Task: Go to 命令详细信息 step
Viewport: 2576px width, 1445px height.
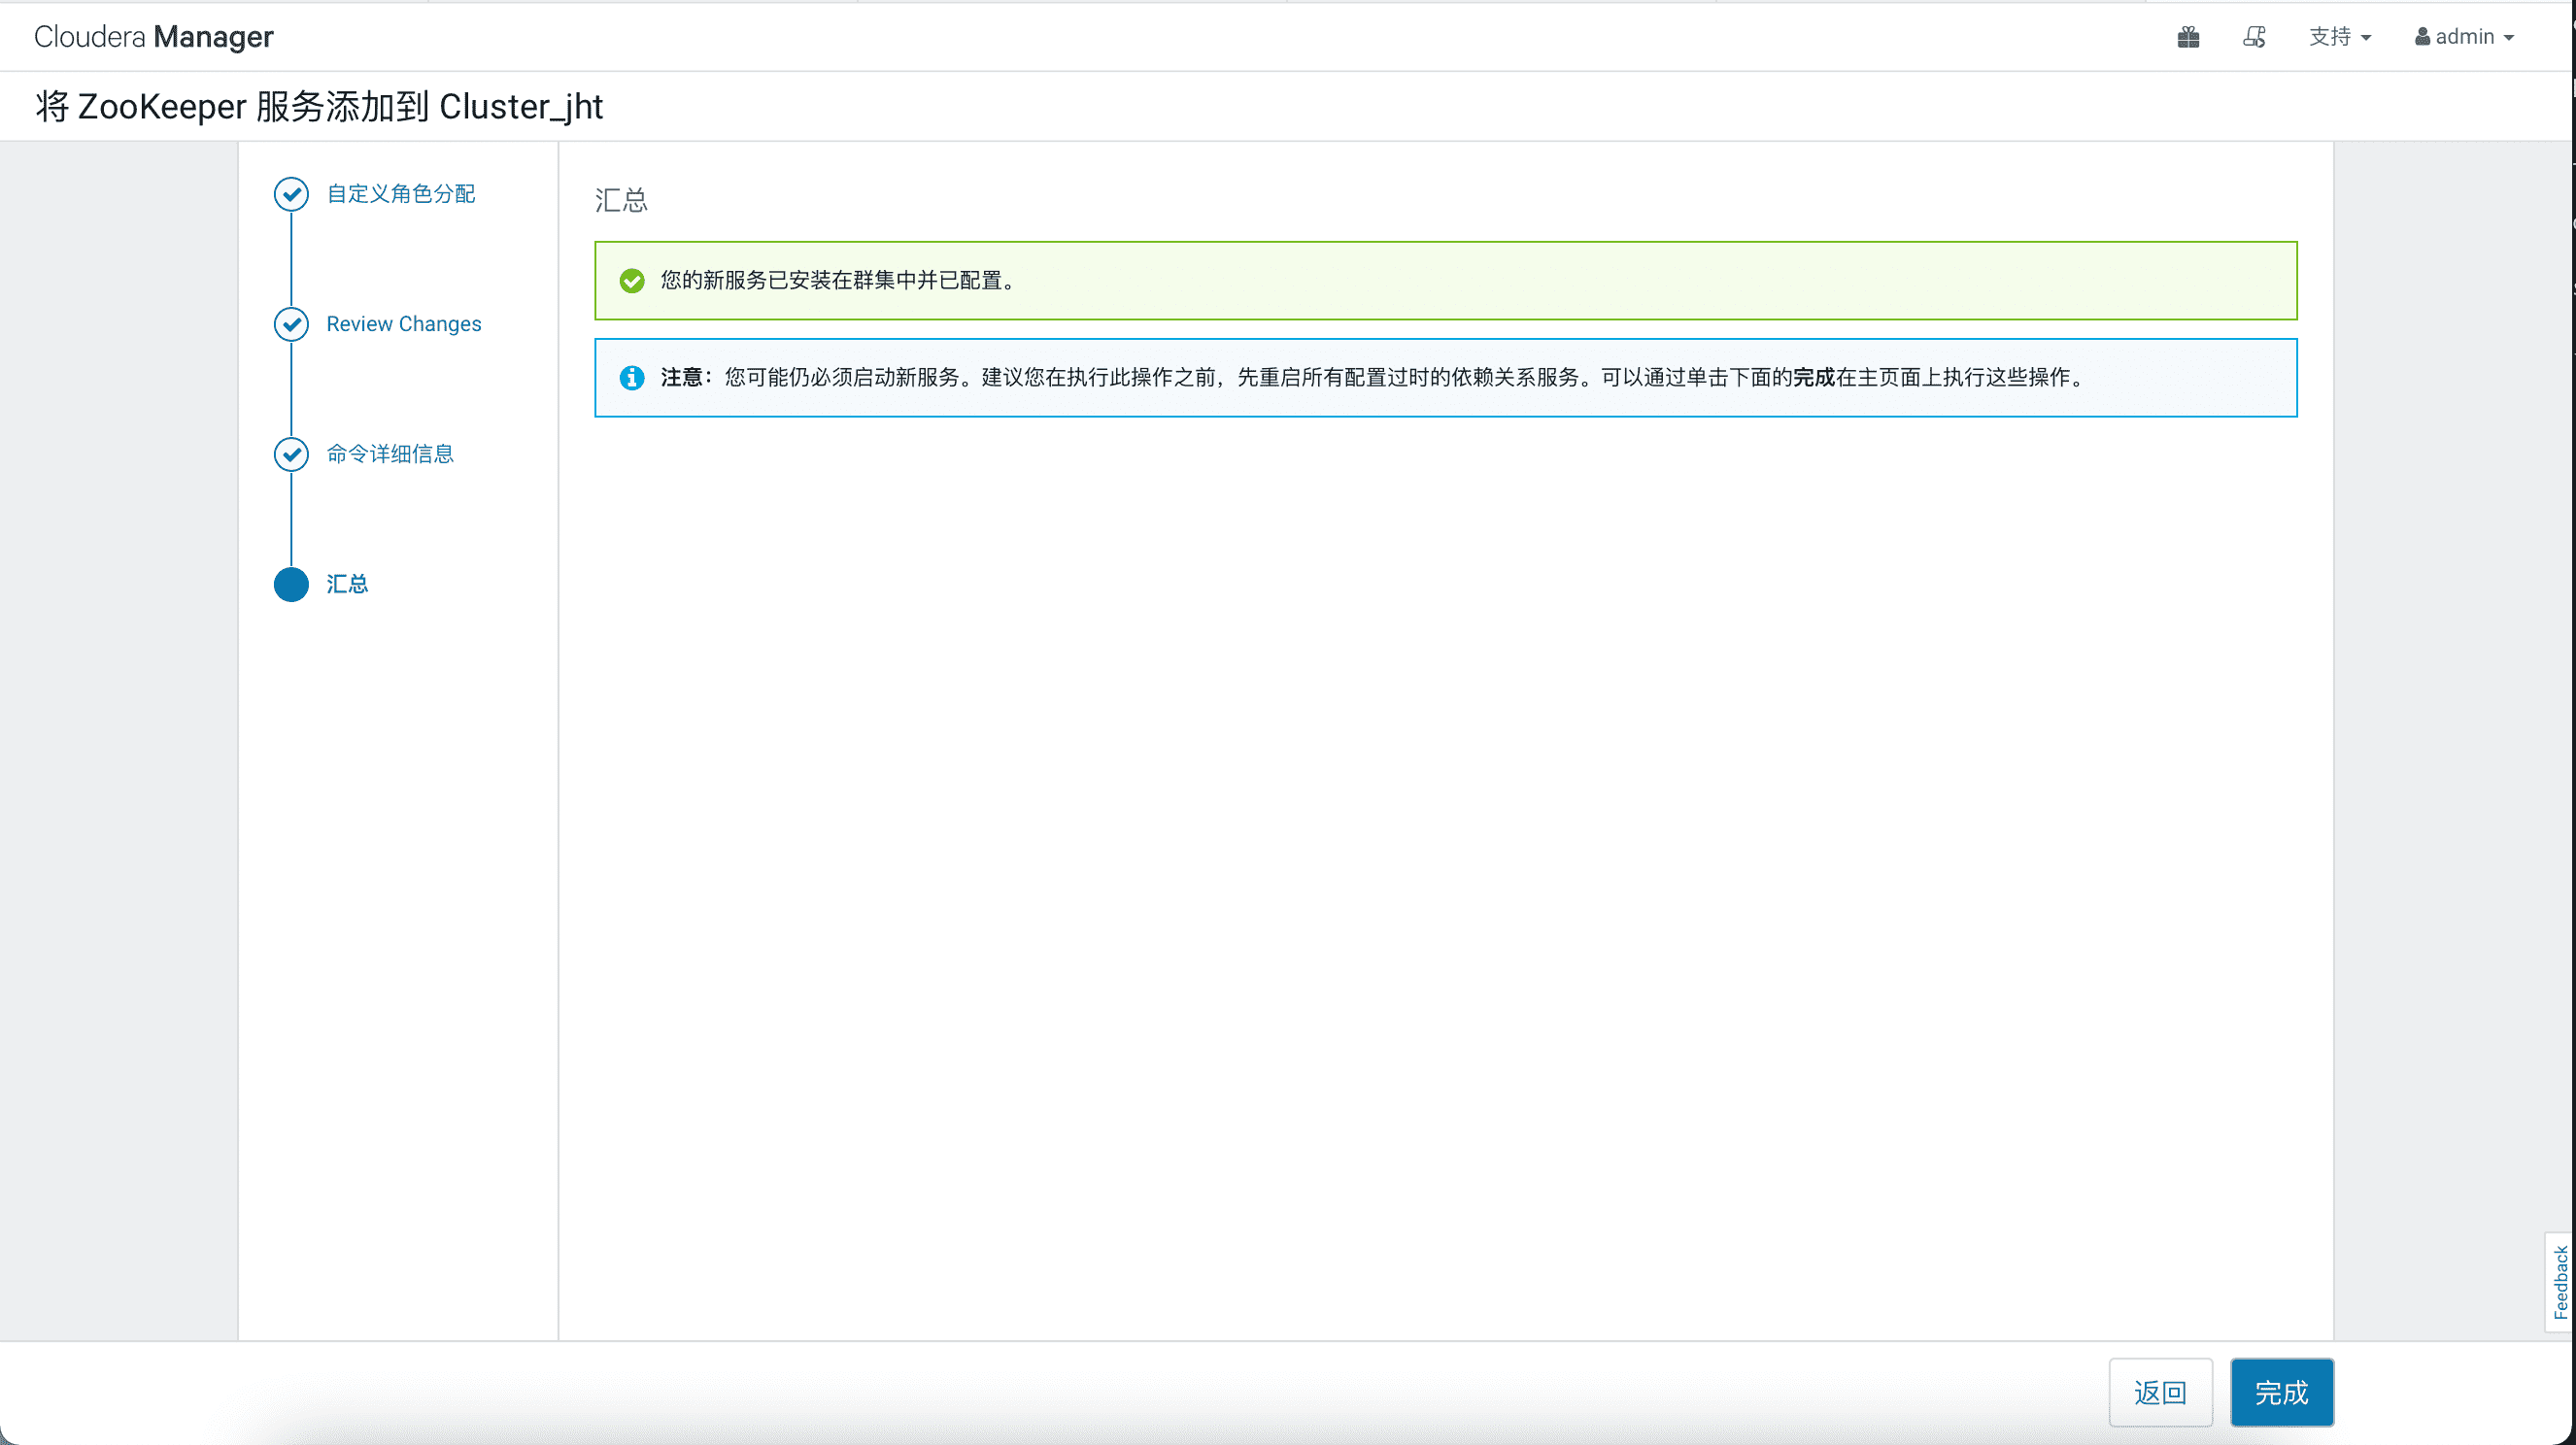Action: coord(390,454)
